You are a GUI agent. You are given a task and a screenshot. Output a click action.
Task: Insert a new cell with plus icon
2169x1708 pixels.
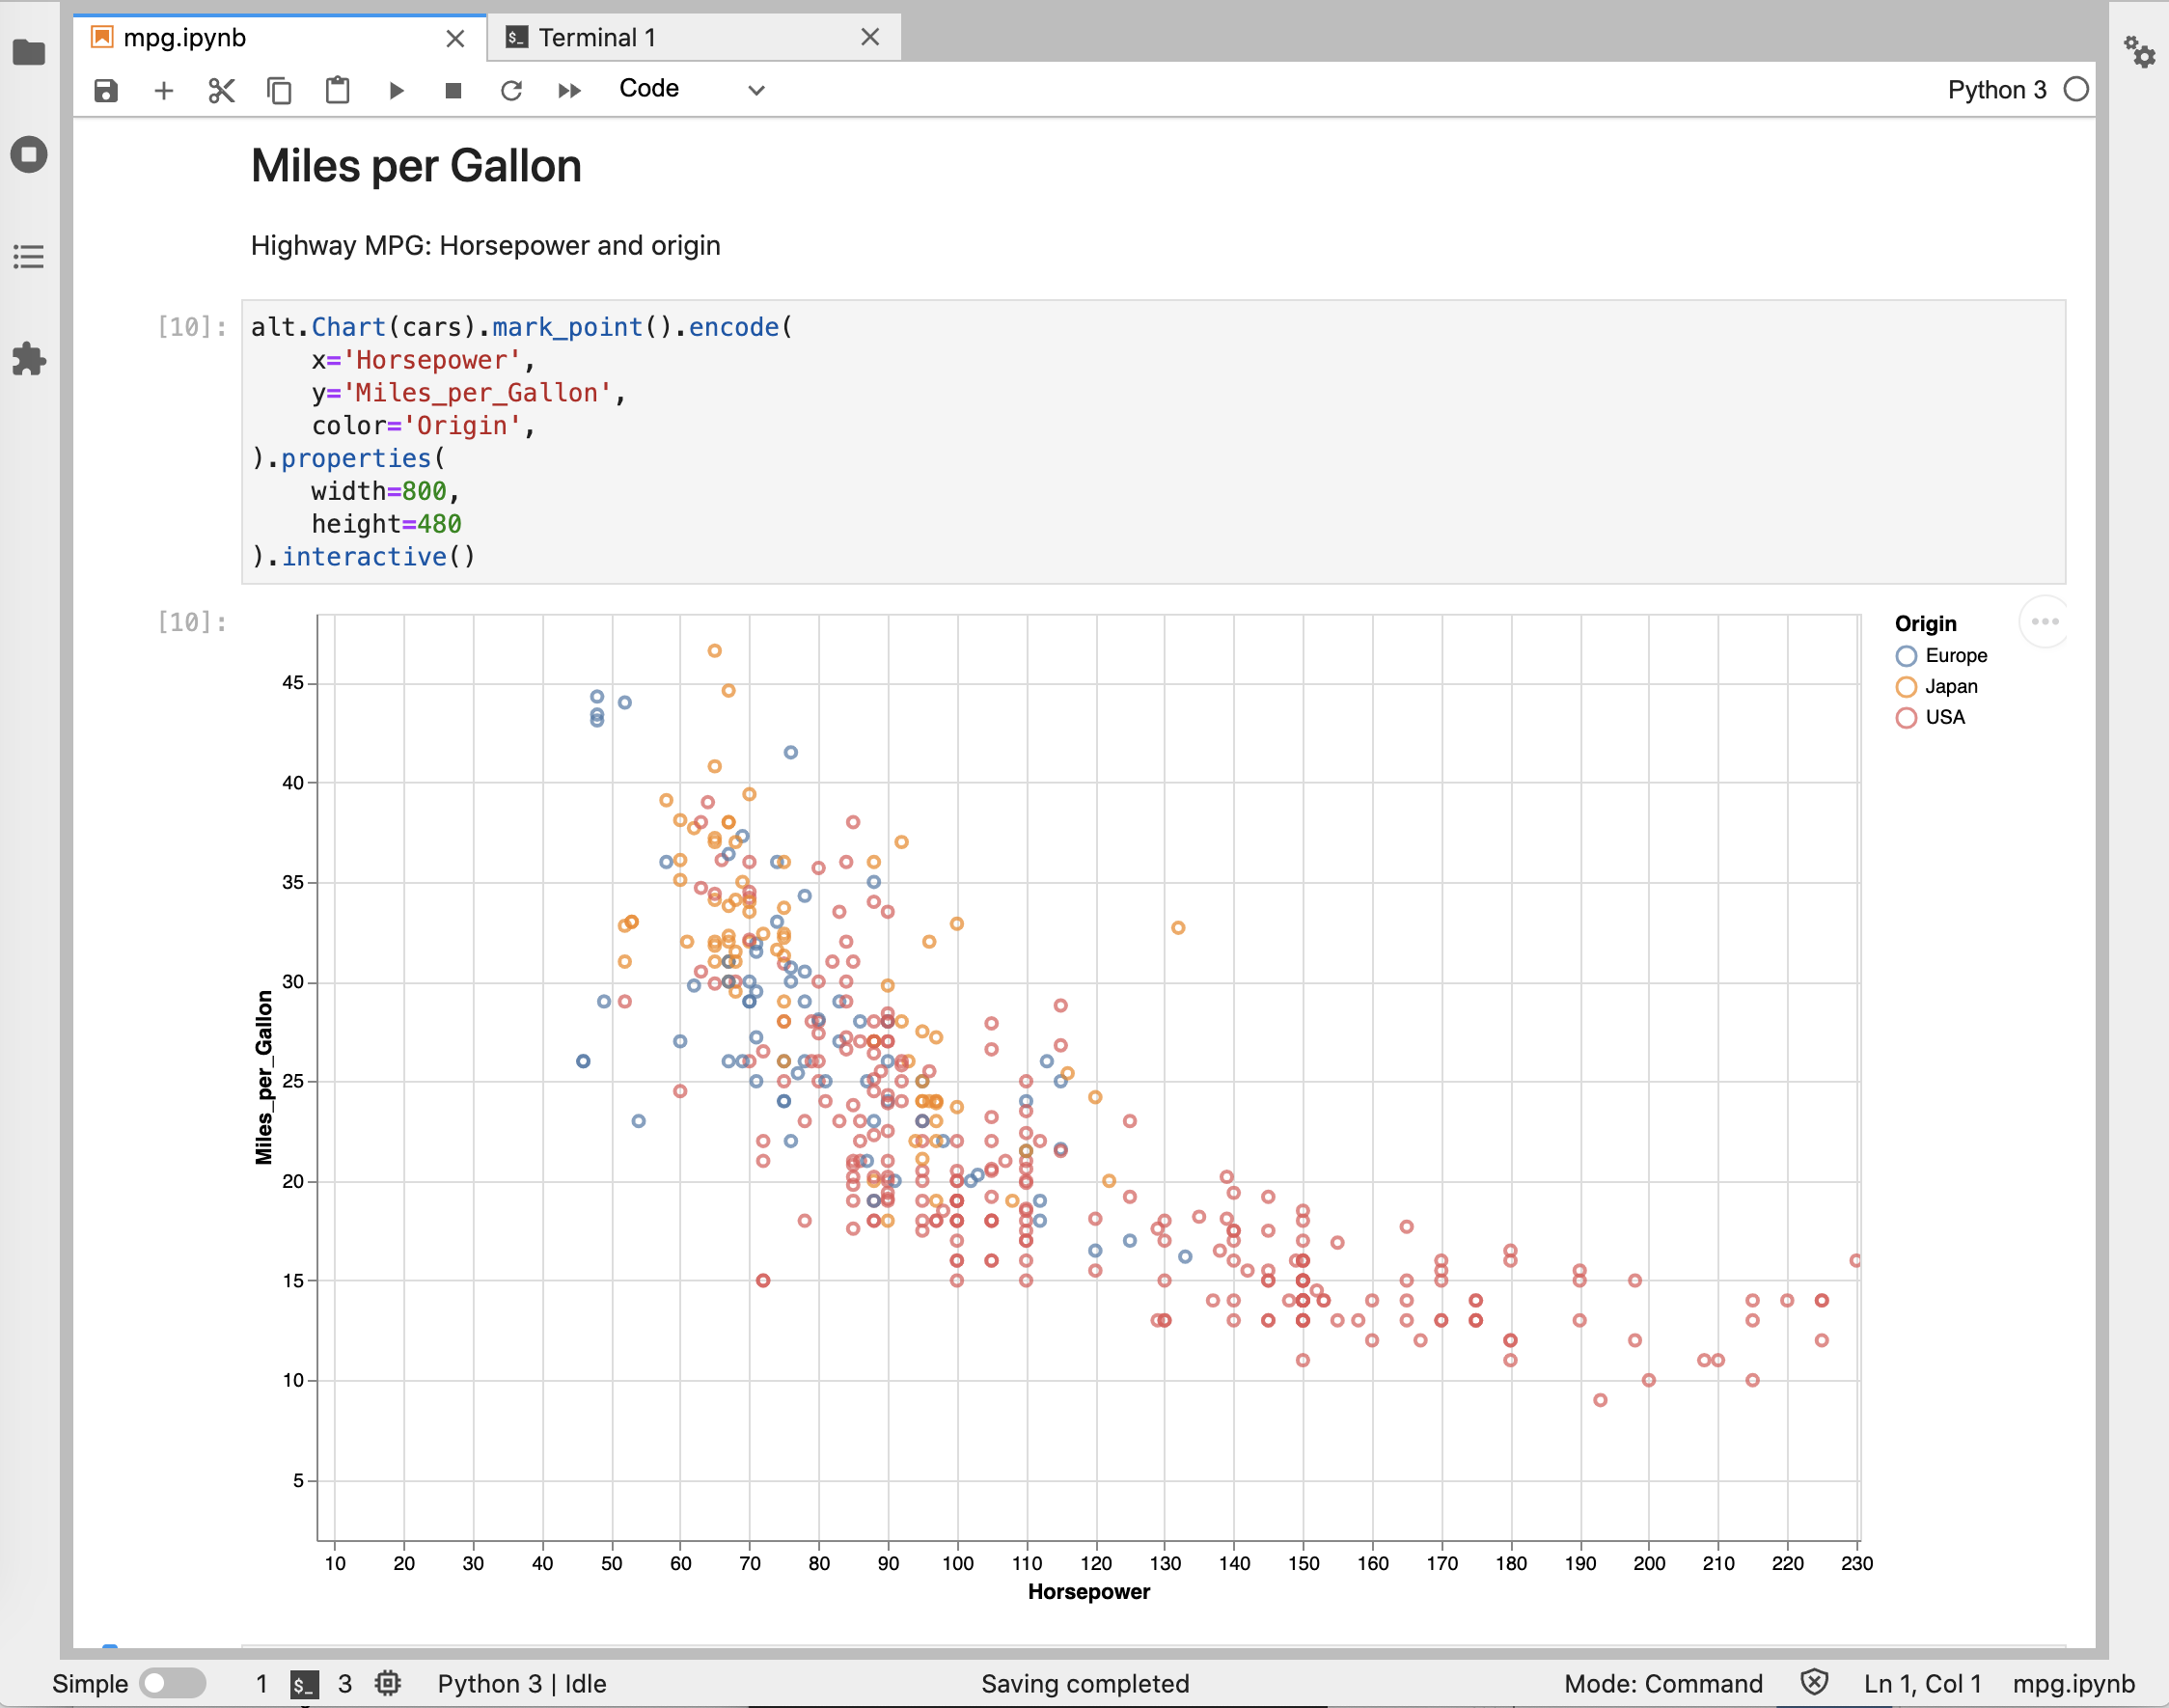(164, 91)
